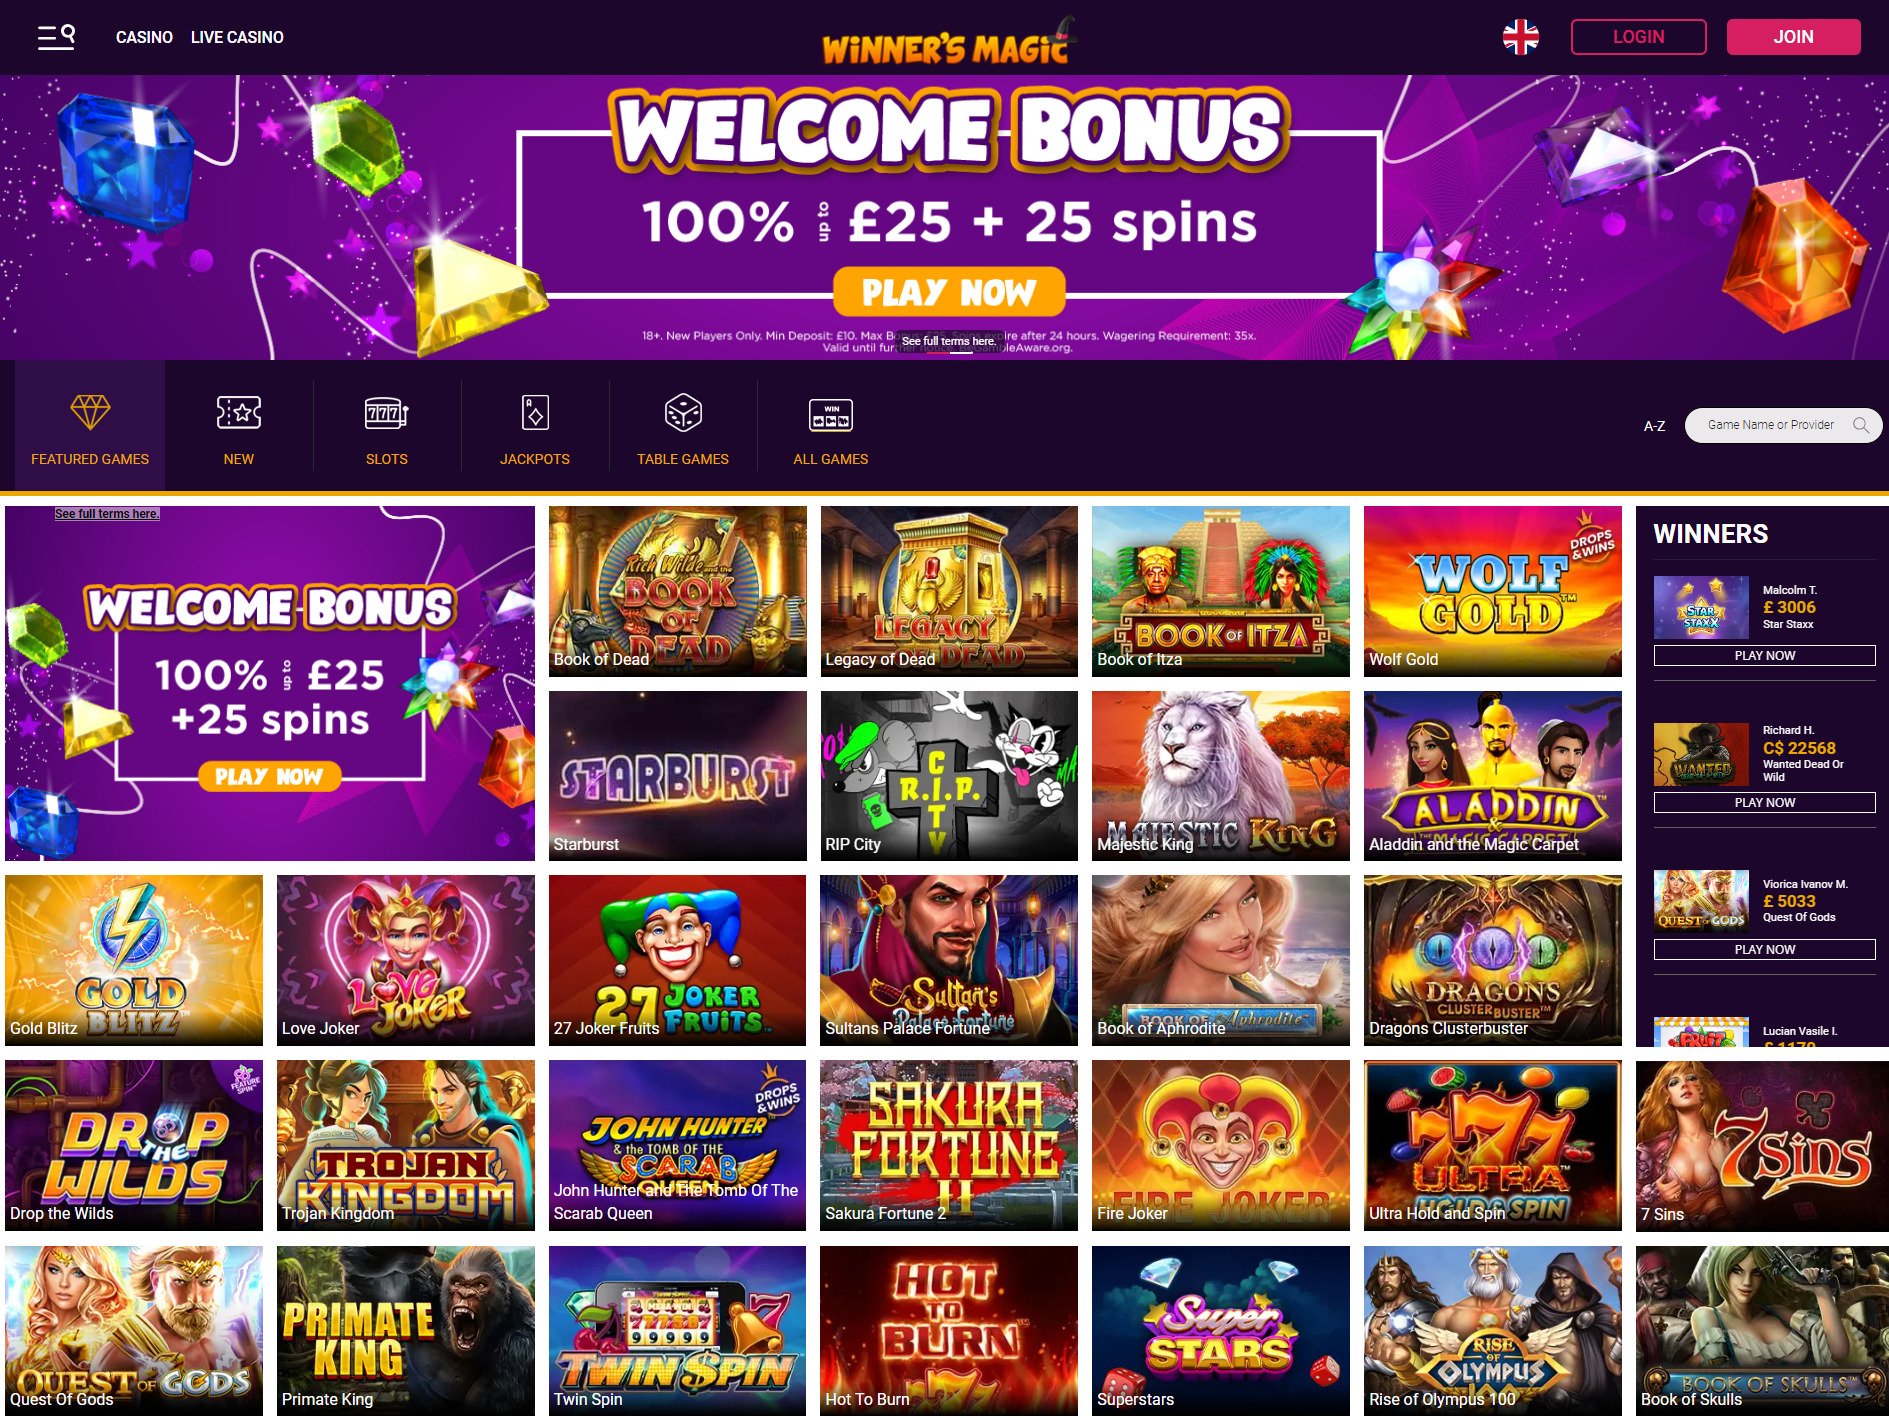Screen dimensions: 1889x1418
Task: Click Play Now under Star Staxx winner
Action: pos(1764,656)
